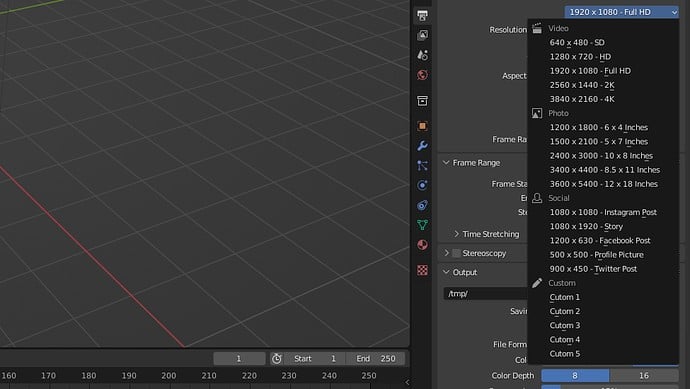Open the Material properties tab icon
Viewport: 690px width, 389px height.
[422, 245]
